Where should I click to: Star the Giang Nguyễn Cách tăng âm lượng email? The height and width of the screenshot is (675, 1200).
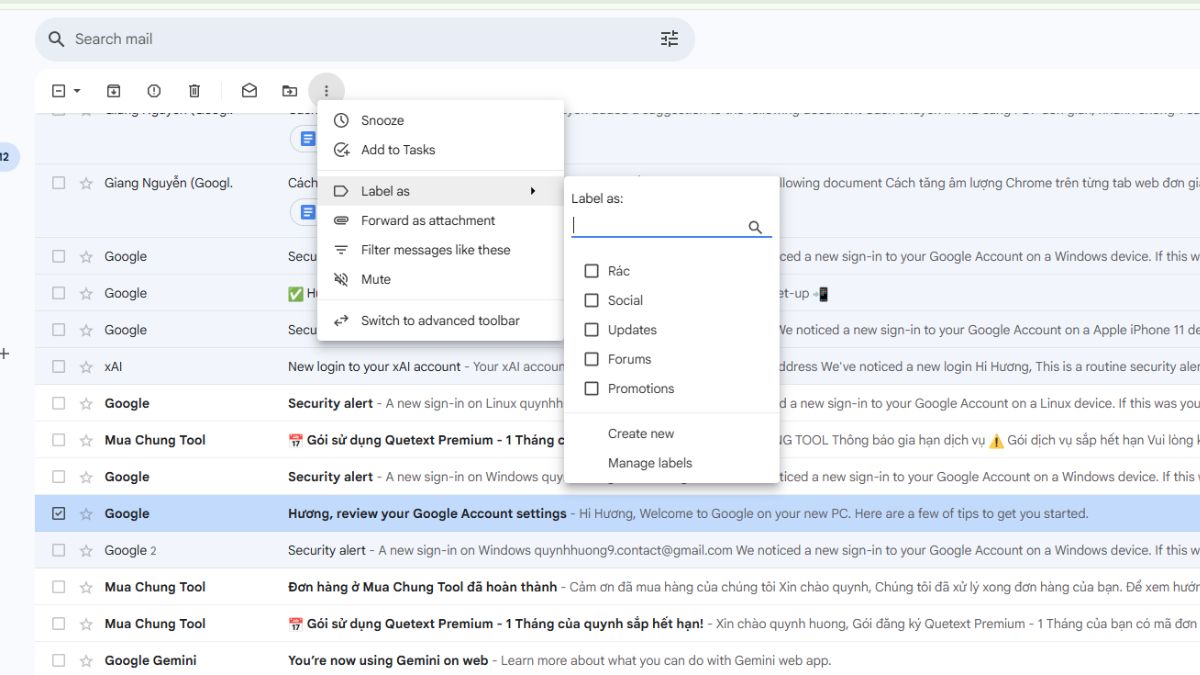pos(86,183)
